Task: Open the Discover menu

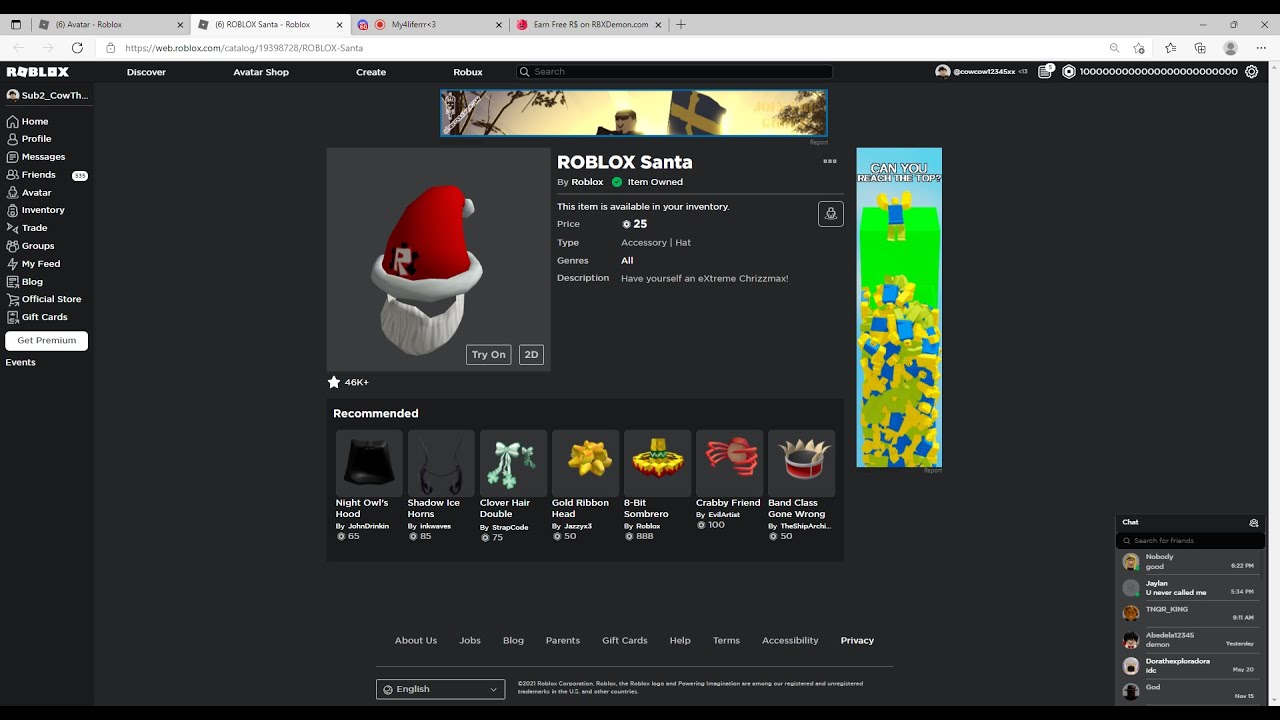Action: pyautogui.click(x=146, y=72)
